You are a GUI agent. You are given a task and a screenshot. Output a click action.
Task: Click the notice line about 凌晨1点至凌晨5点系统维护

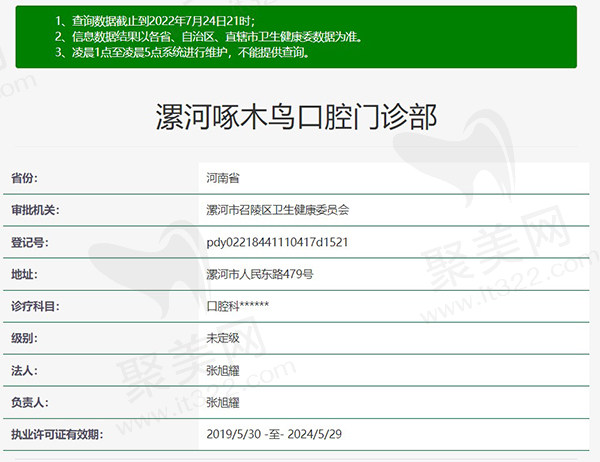[183, 52]
